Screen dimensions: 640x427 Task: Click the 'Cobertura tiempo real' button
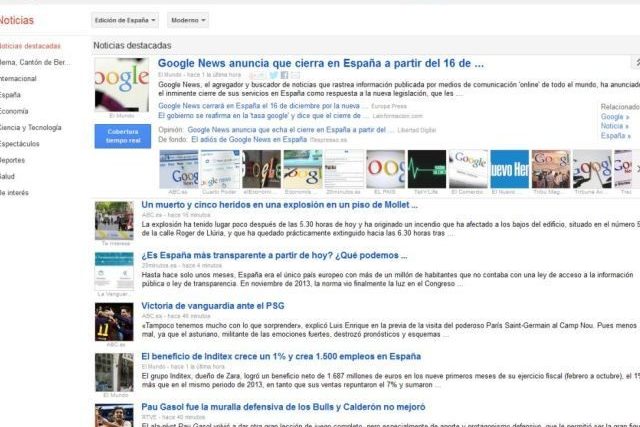point(123,136)
